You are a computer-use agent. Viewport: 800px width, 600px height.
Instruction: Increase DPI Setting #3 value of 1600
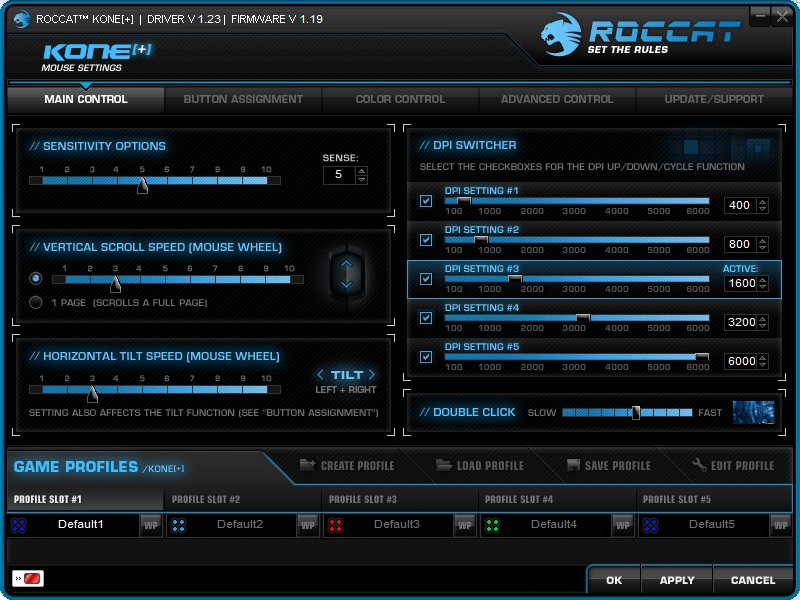click(x=762, y=280)
